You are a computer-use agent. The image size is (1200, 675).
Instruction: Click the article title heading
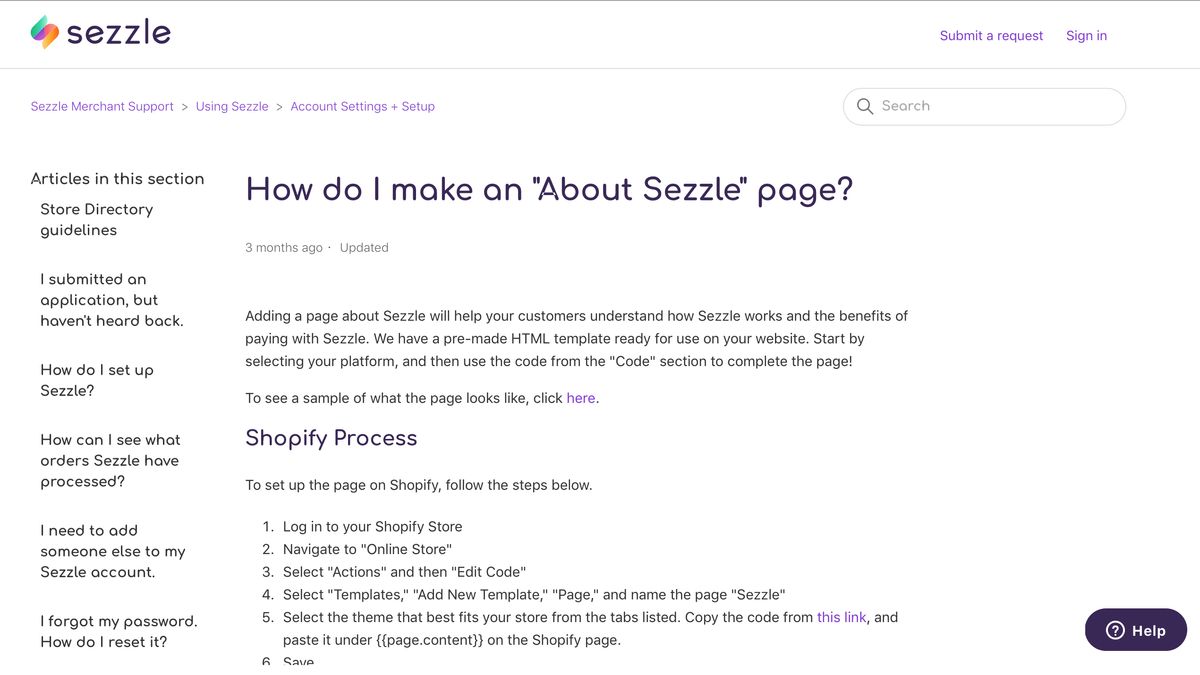coord(549,190)
